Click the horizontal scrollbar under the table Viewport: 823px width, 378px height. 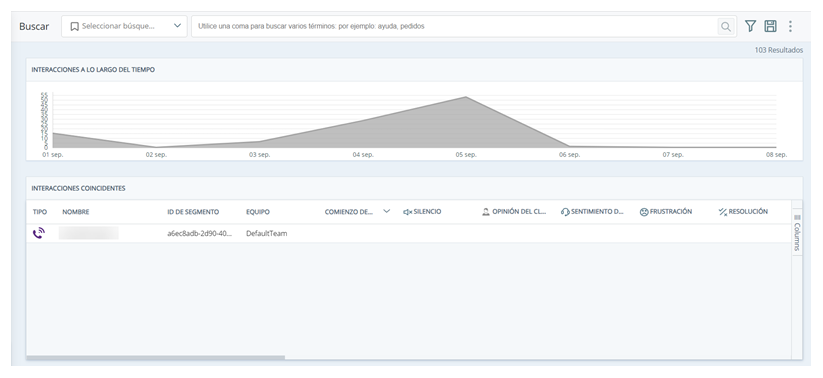(x=155, y=358)
